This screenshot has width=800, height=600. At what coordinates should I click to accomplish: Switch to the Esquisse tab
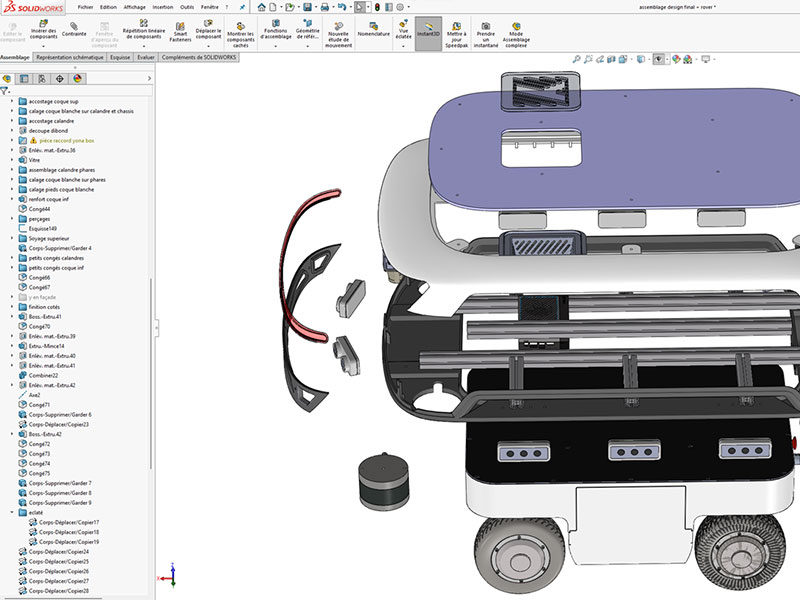point(121,58)
